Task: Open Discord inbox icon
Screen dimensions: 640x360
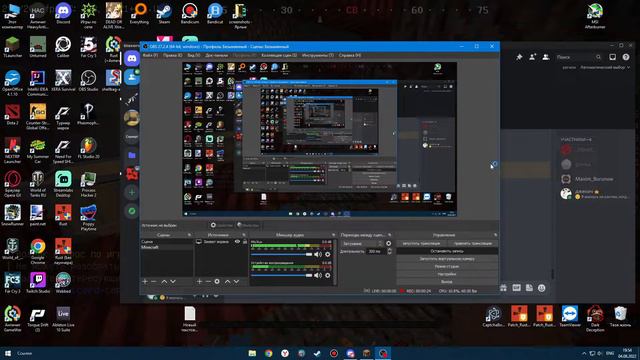Action: coord(612,57)
